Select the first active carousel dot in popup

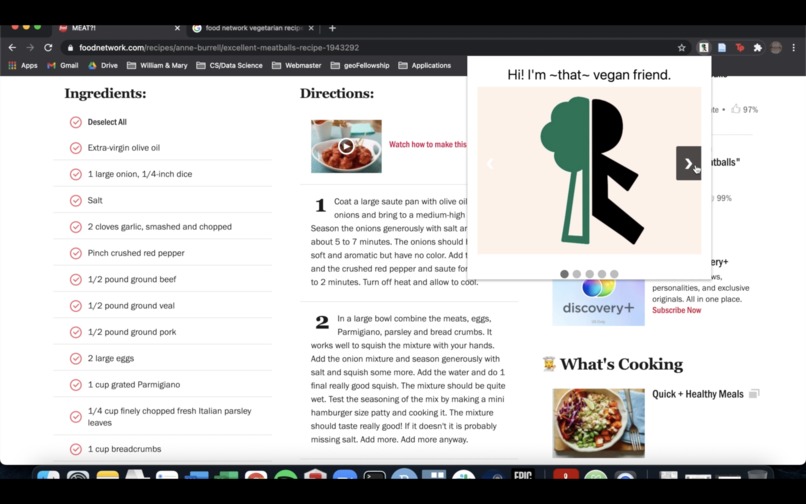coord(564,274)
